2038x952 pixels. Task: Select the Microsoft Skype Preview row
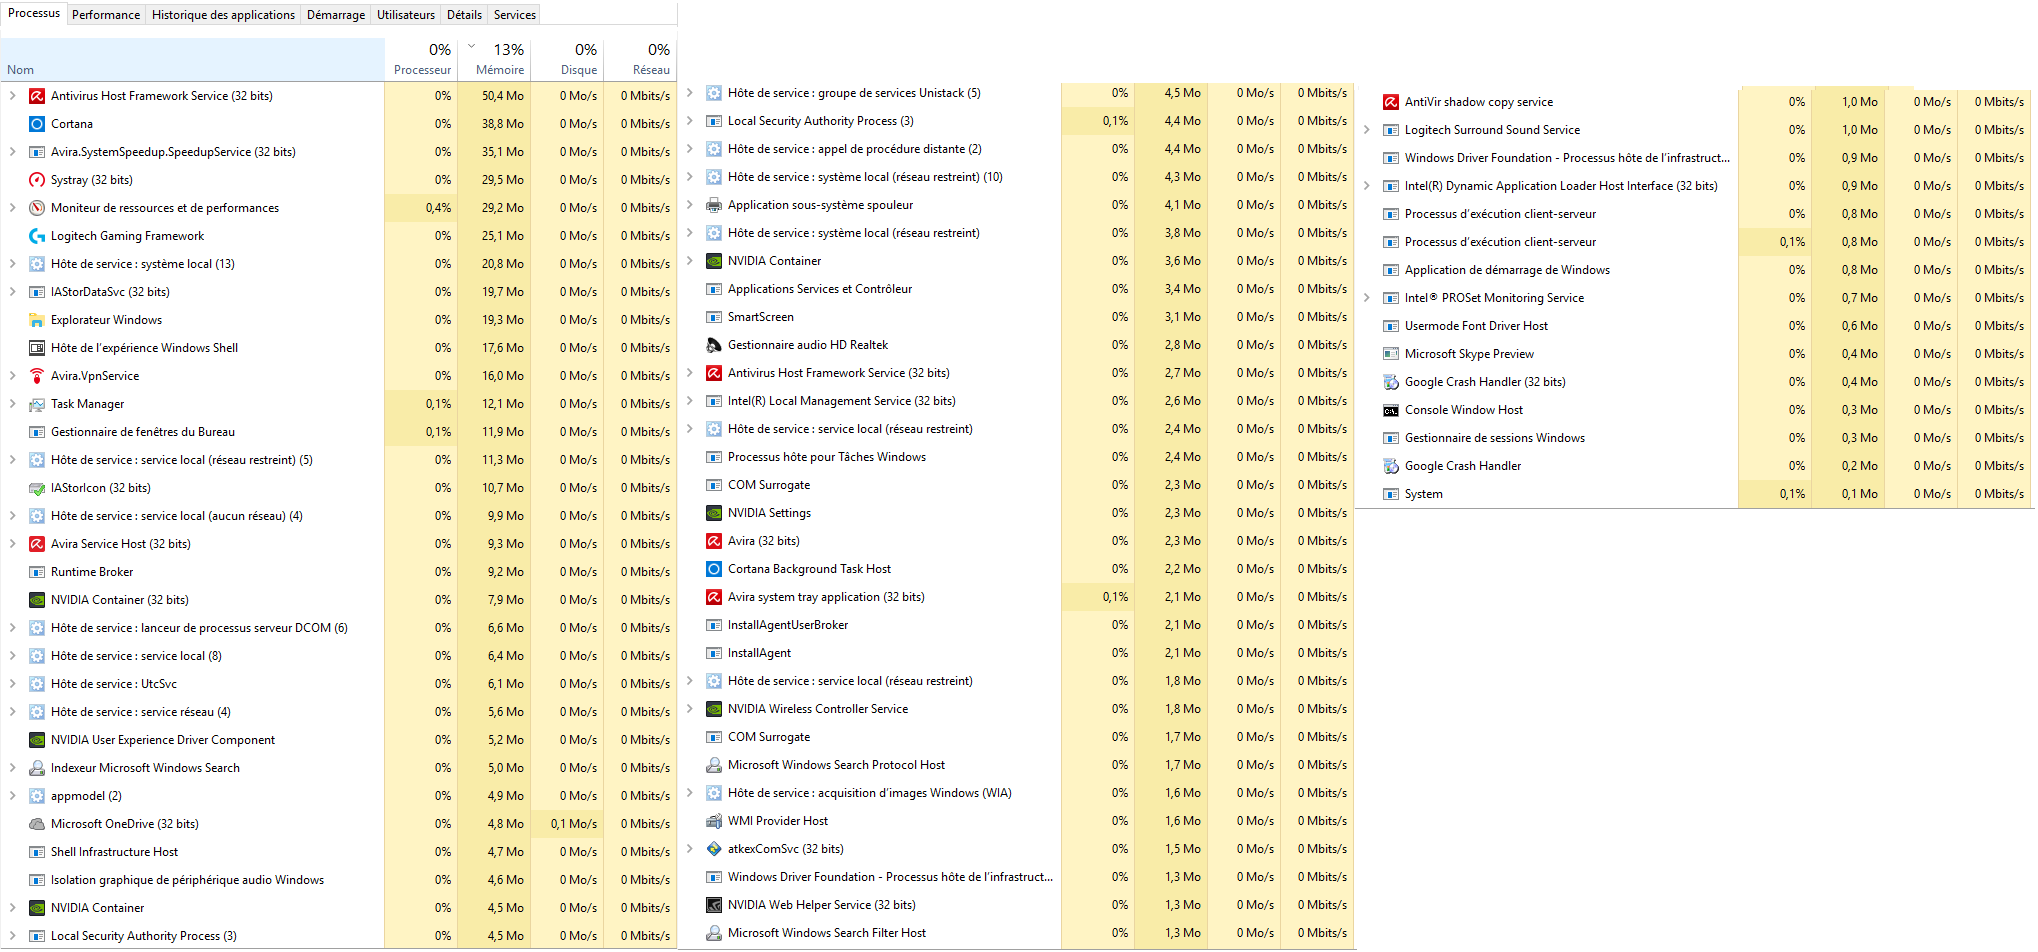(x=1693, y=354)
